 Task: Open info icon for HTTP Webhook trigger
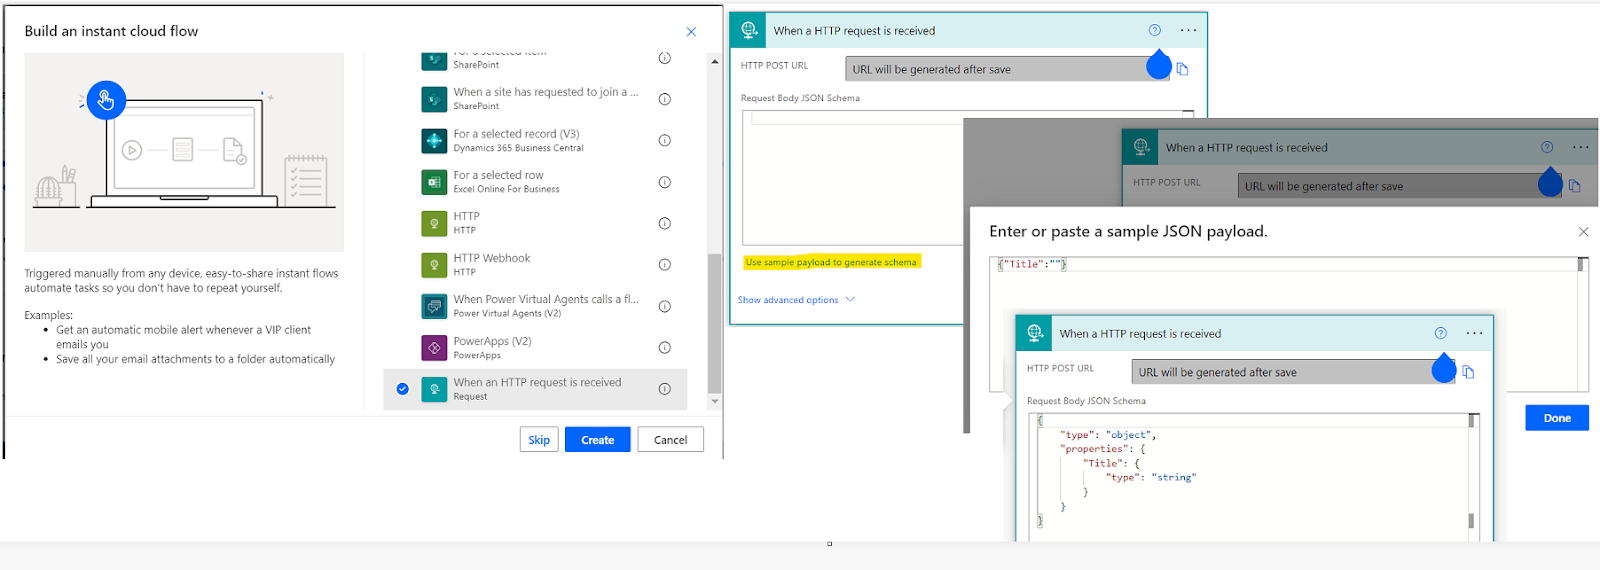pos(664,265)
